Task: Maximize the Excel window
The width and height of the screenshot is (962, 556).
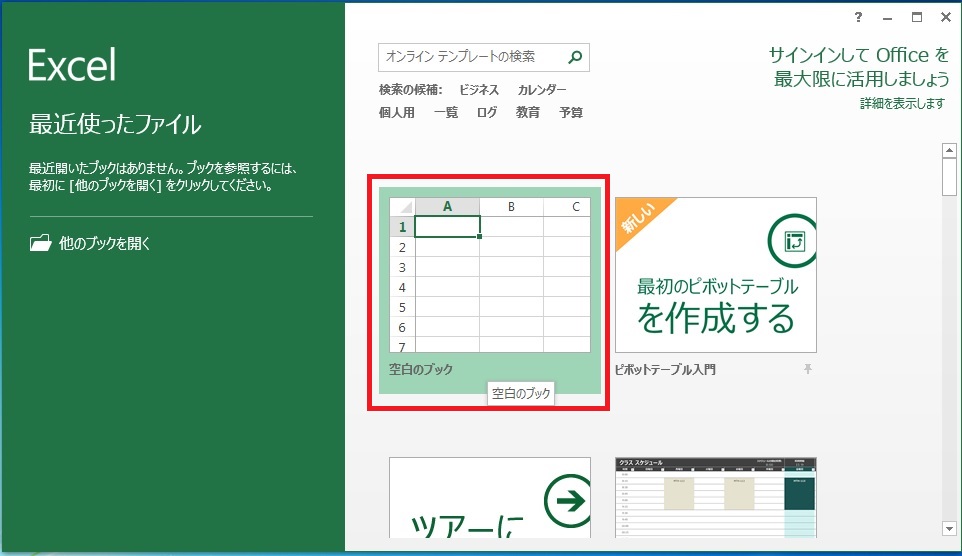Action: (917, 17)
